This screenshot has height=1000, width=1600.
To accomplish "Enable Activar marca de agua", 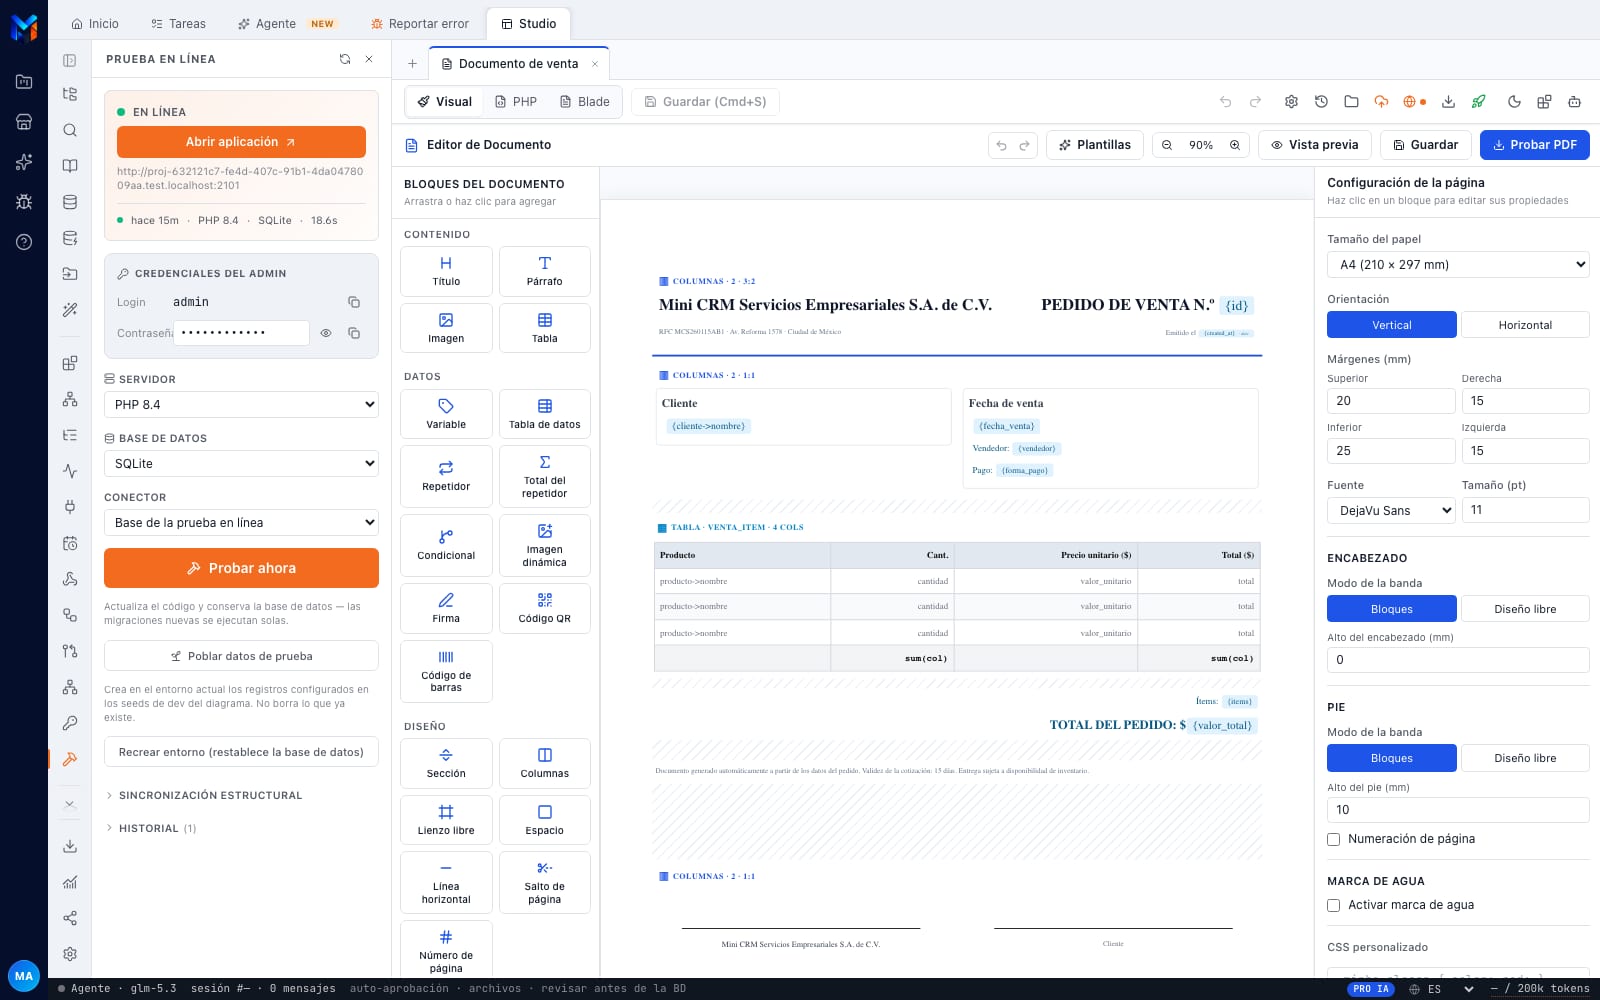I will 1333,905.
